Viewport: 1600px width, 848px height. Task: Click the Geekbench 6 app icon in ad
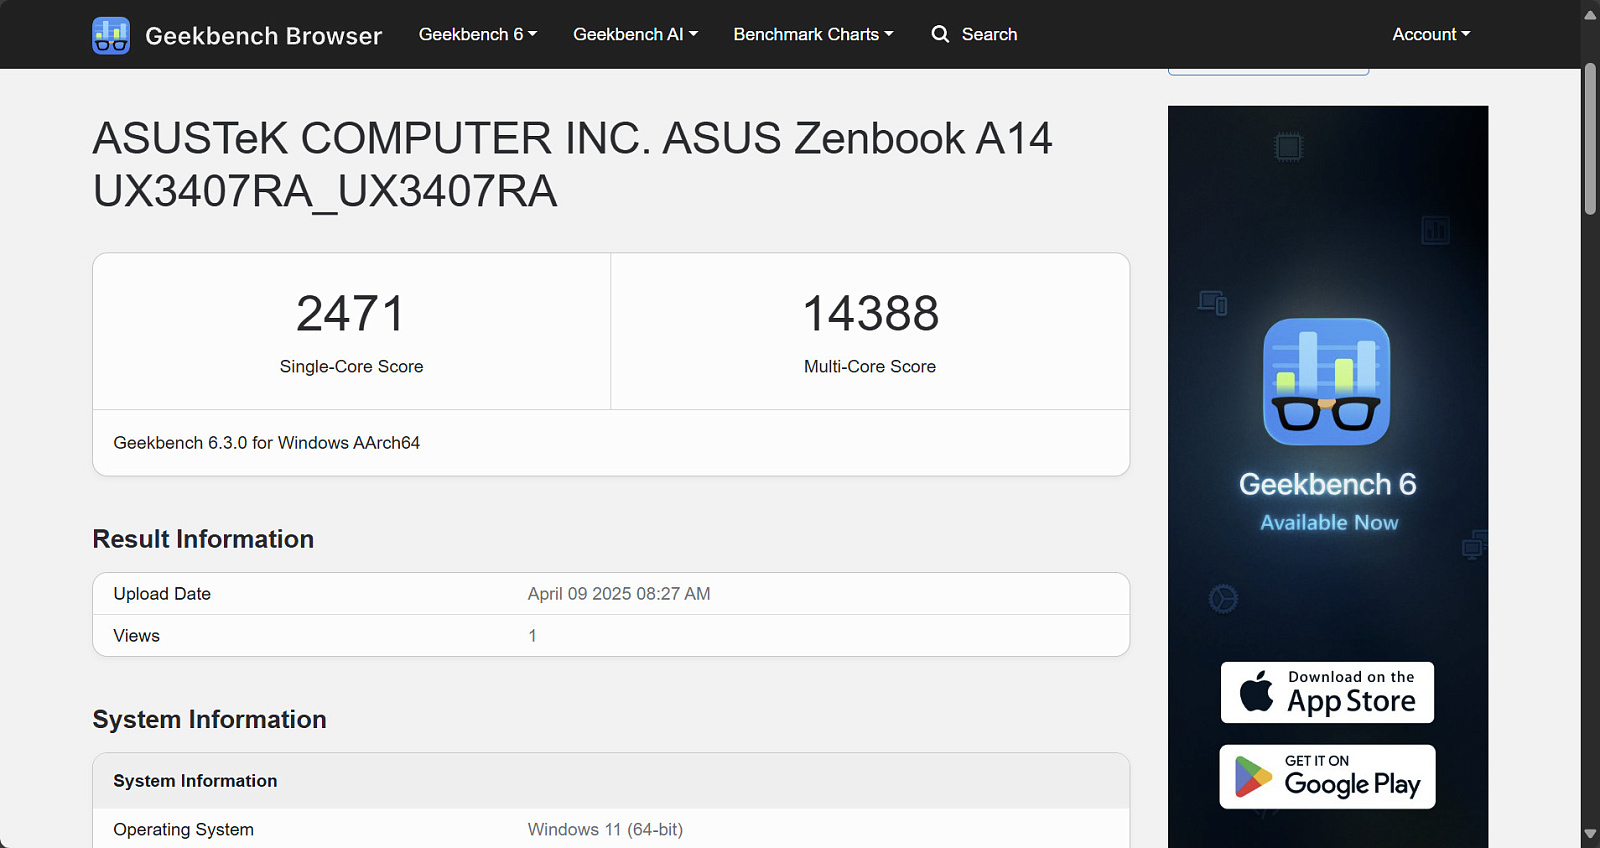click(x=1327, y=382)
